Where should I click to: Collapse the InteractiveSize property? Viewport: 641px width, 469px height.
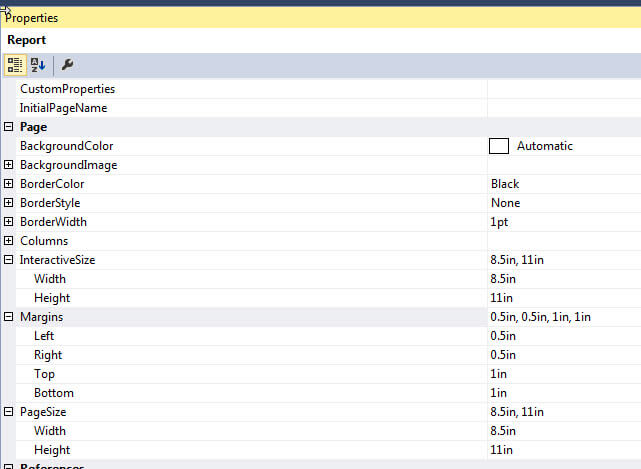pos(9,260)
